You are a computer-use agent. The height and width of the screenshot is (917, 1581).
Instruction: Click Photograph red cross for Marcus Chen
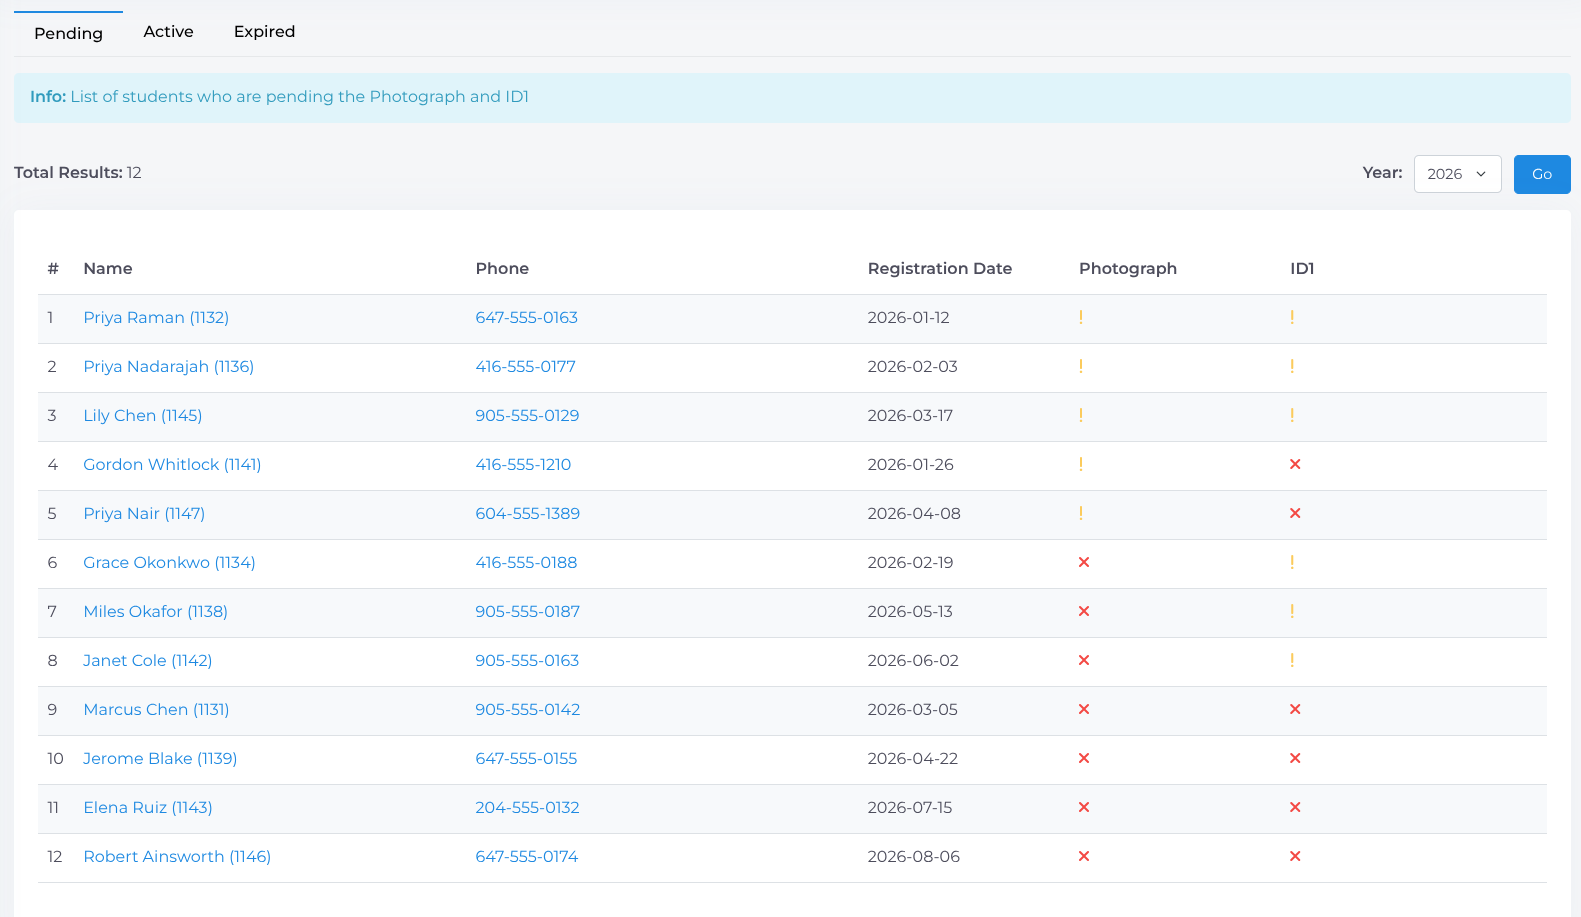pyautogui.click(x=1084, y=709)
